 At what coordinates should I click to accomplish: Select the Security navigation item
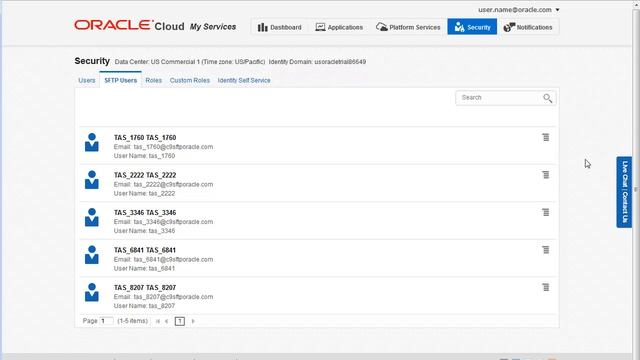point(472,27)
